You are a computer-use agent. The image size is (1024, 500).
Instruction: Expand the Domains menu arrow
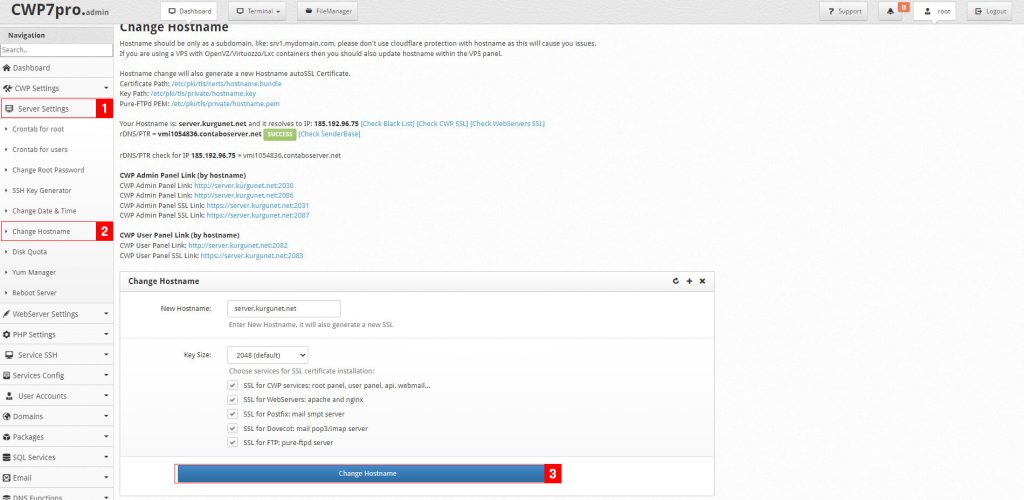106,416
